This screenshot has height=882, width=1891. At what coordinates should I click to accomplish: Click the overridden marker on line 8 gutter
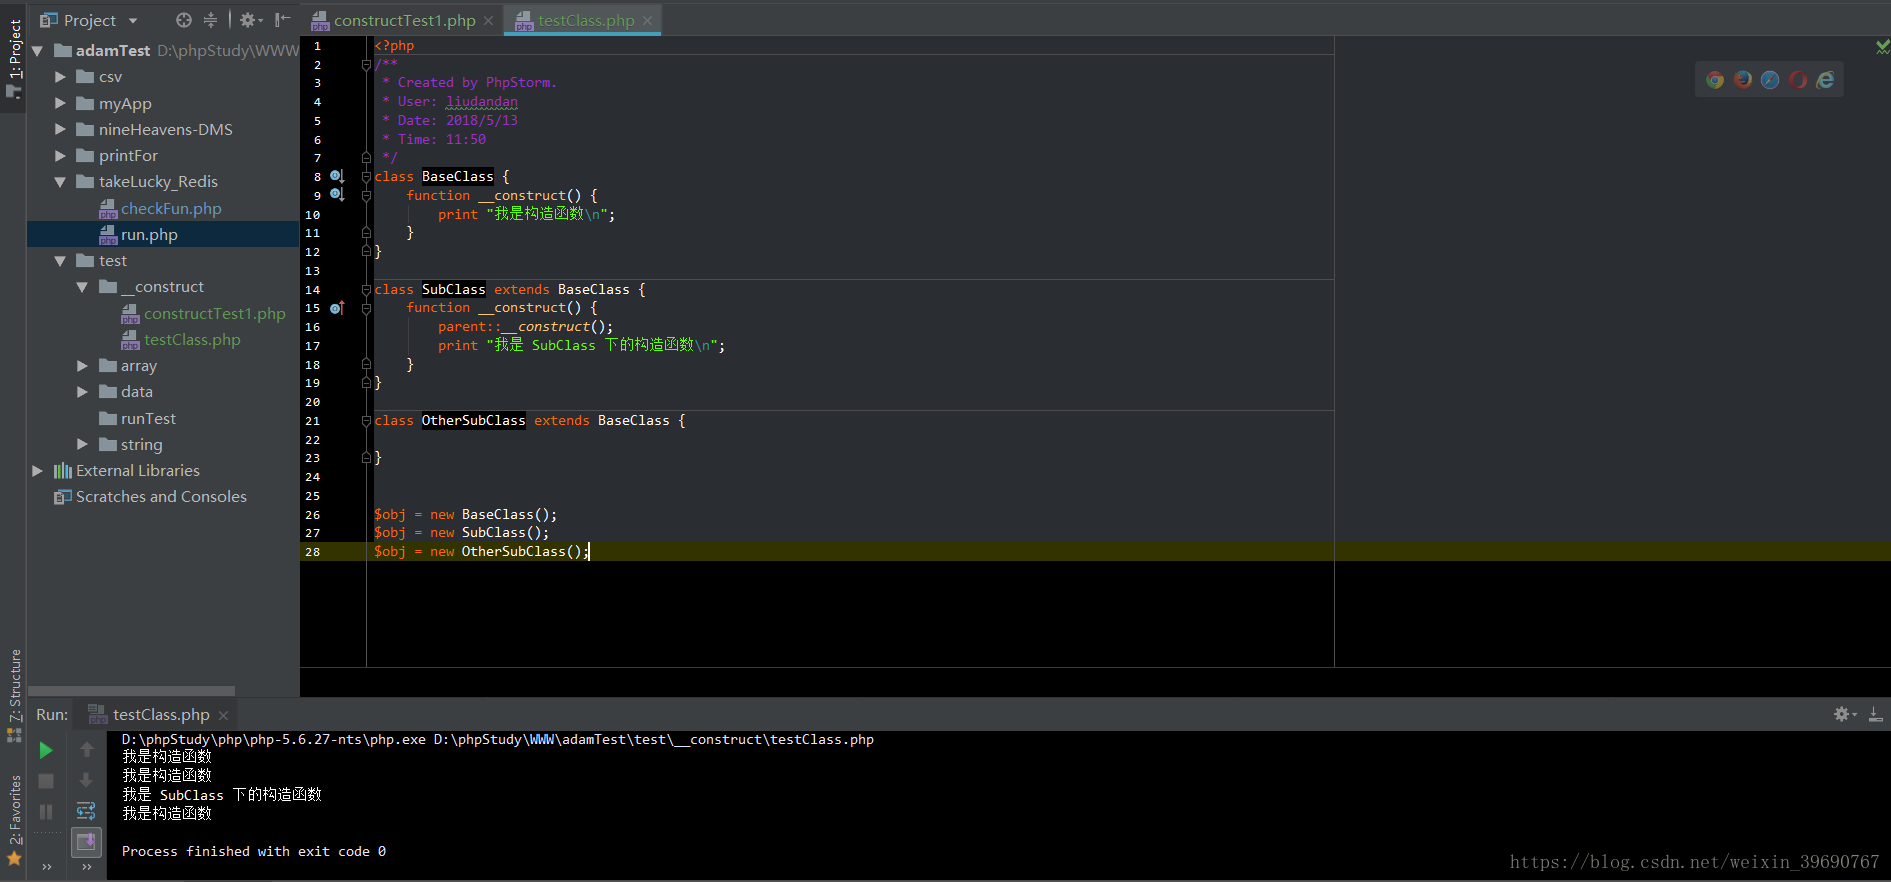pos(337,177)
